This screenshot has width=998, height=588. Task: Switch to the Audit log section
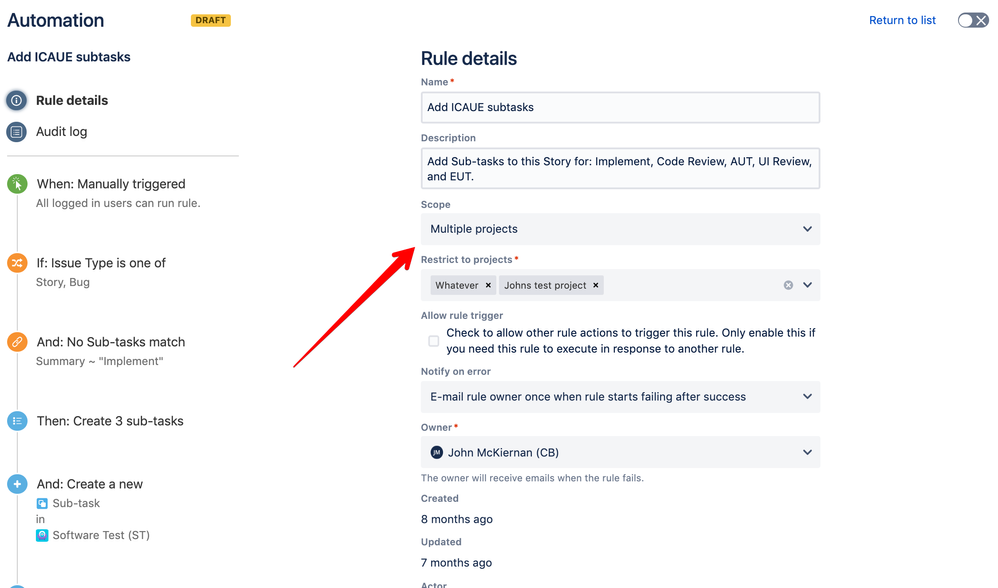point(60,130)
